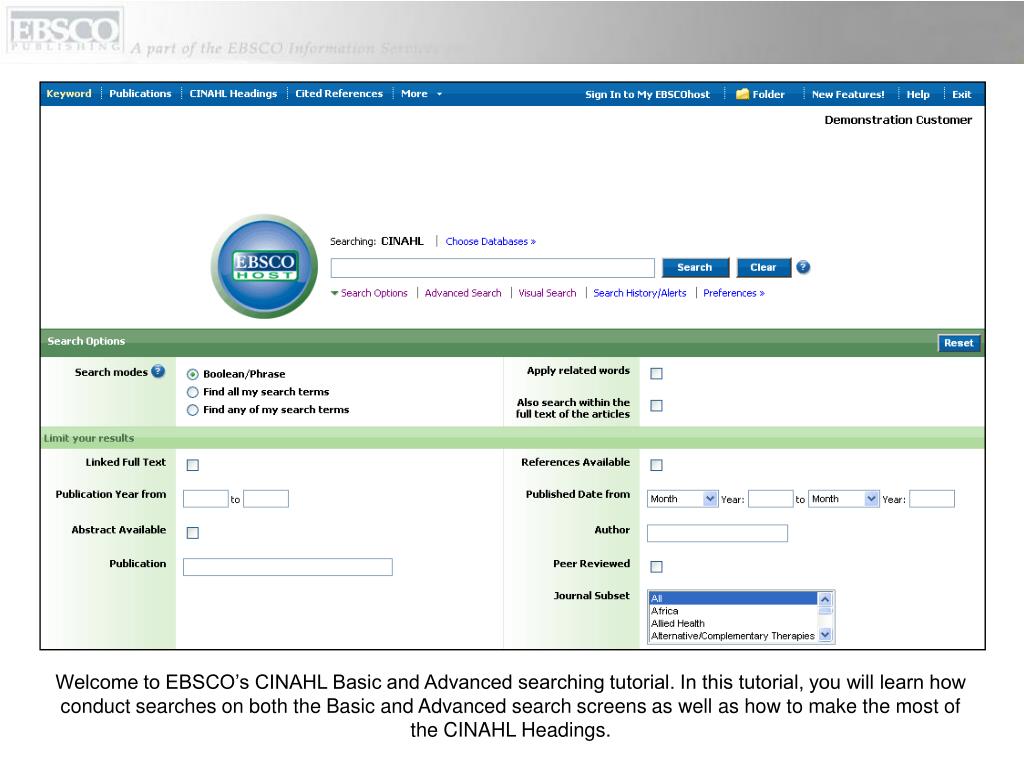Open Search modes help icon
Image resolution: width=1024 pixels, height=768 pixels.
click(x=158, y=372)
